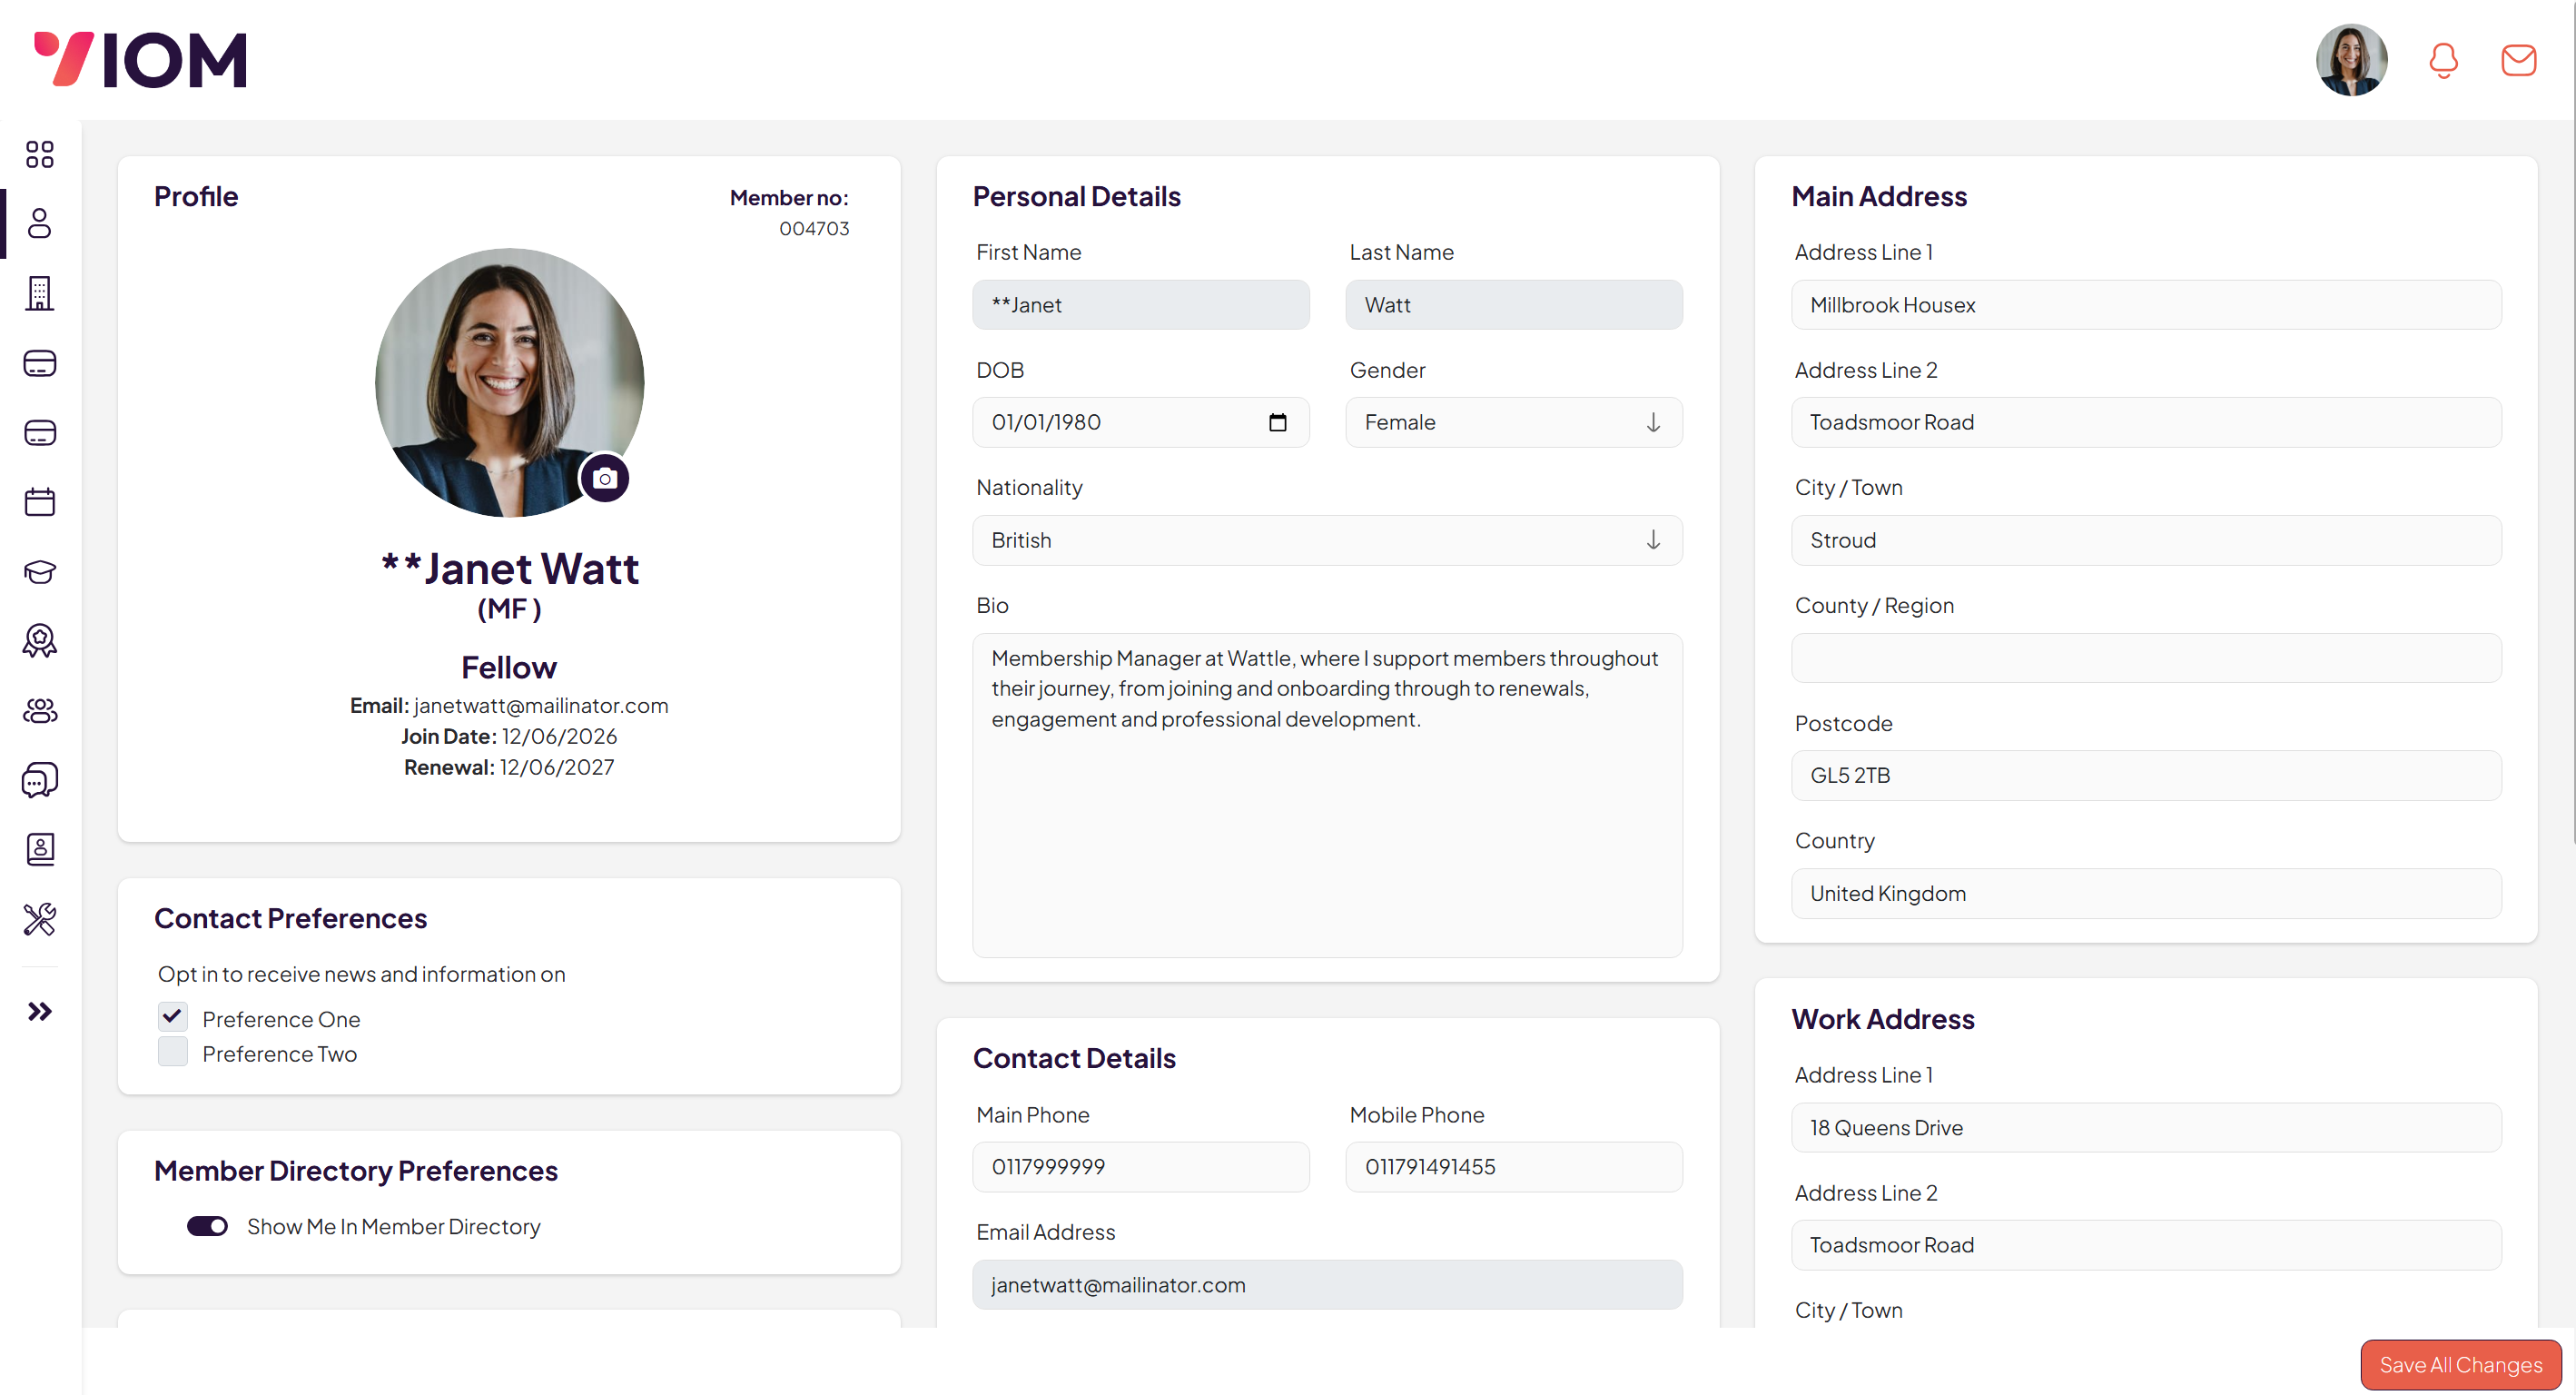Click the Main Address City / Town field containing Stroud
This screenshot has width=2576, height=1395.
tap(2146, 540)
